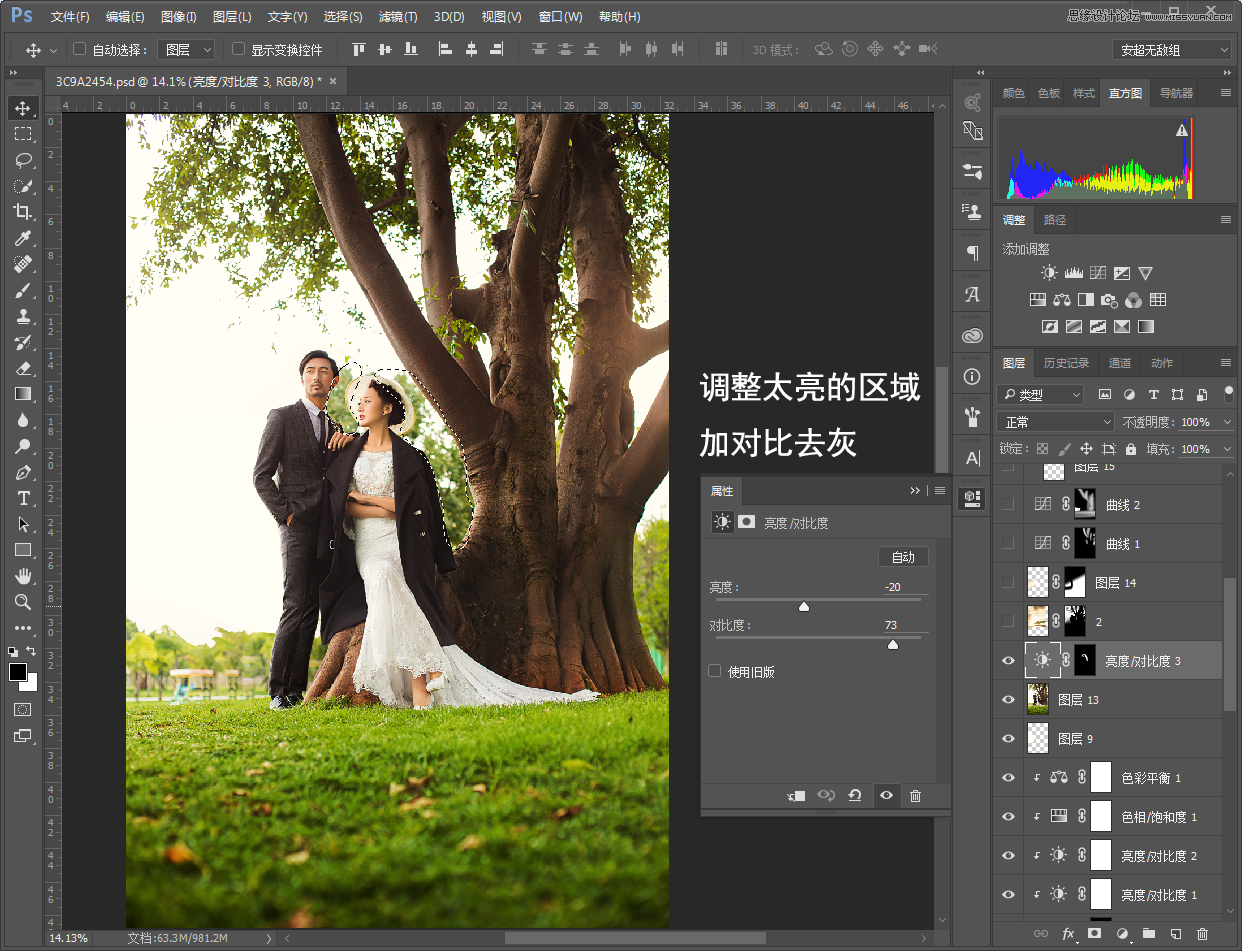The width and height of the screenshot is (1242, 951).
Task: Show the 图层 14 layer
Action: pyautogui.click(x=1008, y=582)
